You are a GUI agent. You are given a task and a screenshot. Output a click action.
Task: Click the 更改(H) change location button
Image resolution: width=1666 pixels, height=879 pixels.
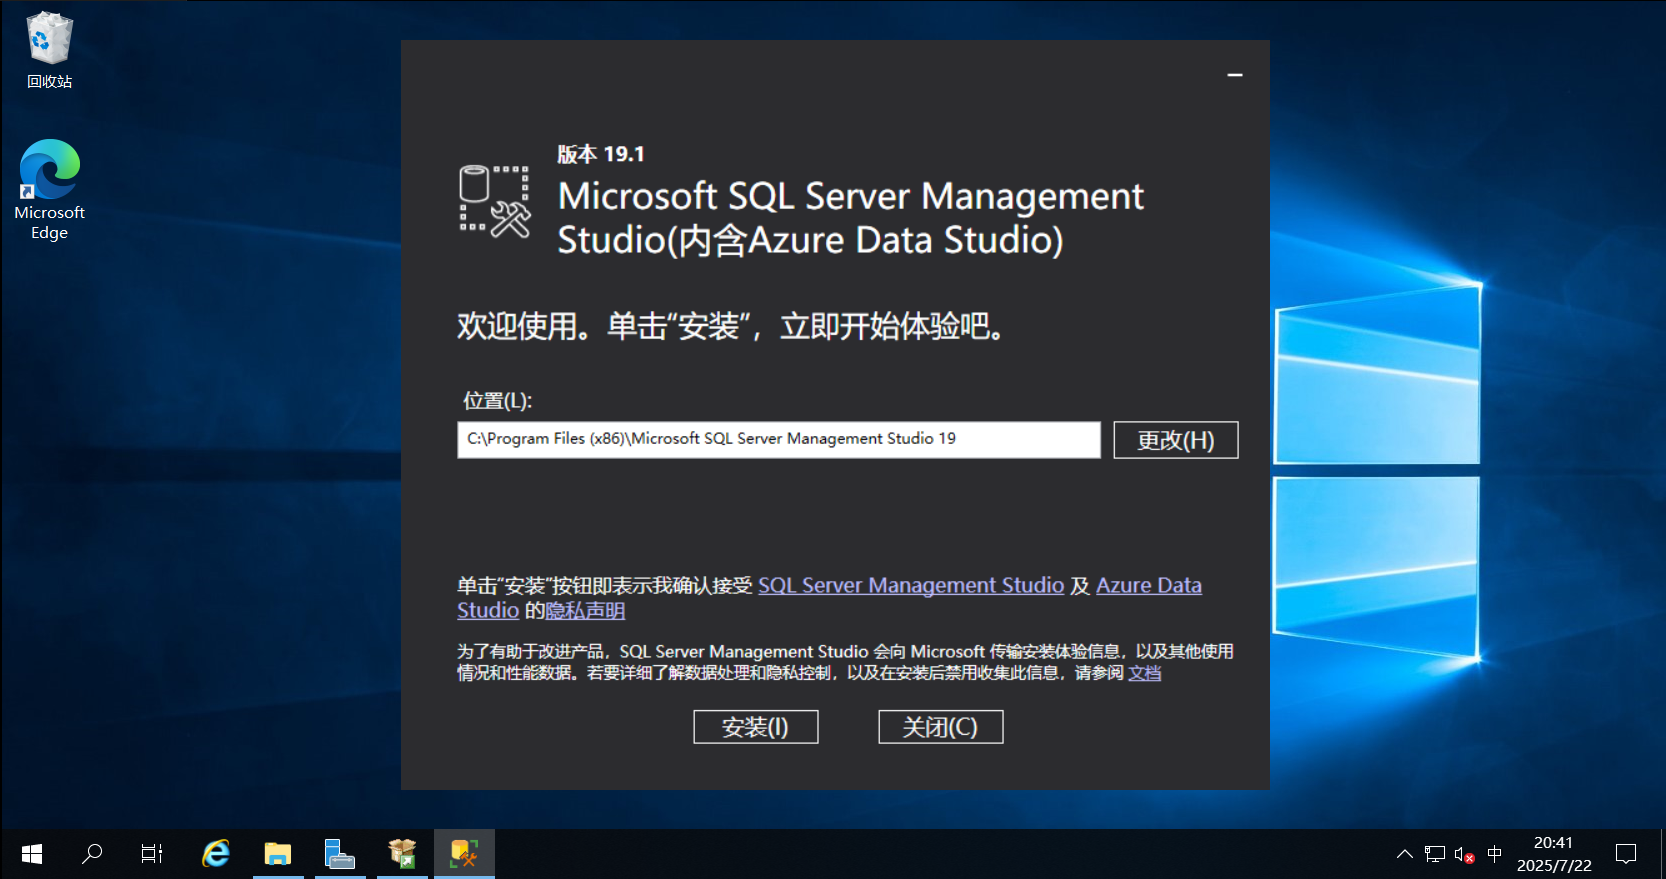1176,440
